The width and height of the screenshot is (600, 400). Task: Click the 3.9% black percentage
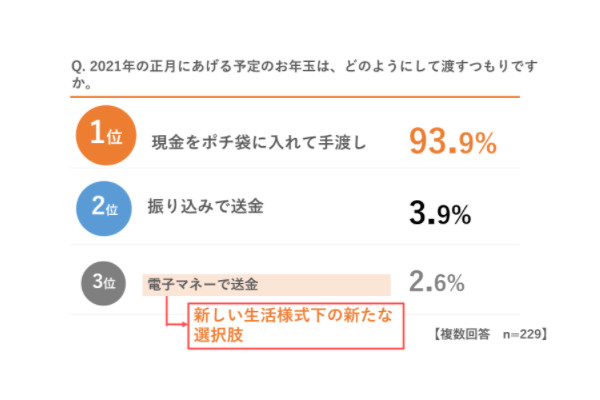[x=440, y=213]
